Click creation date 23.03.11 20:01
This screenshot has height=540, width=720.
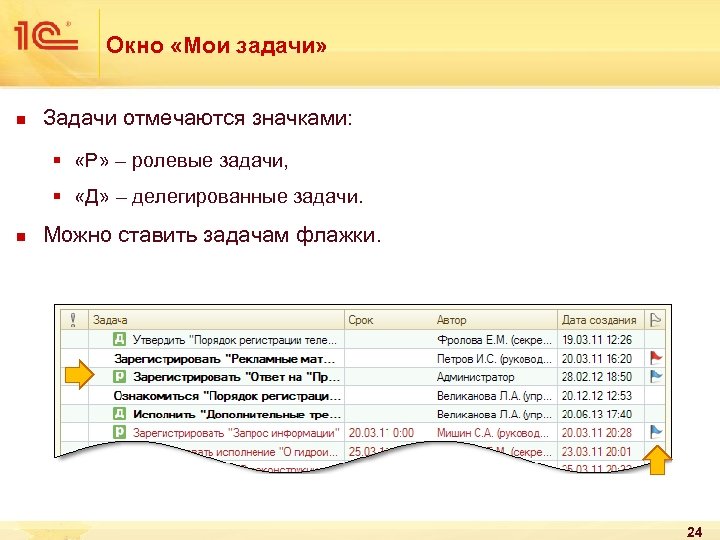pos(597,452)
